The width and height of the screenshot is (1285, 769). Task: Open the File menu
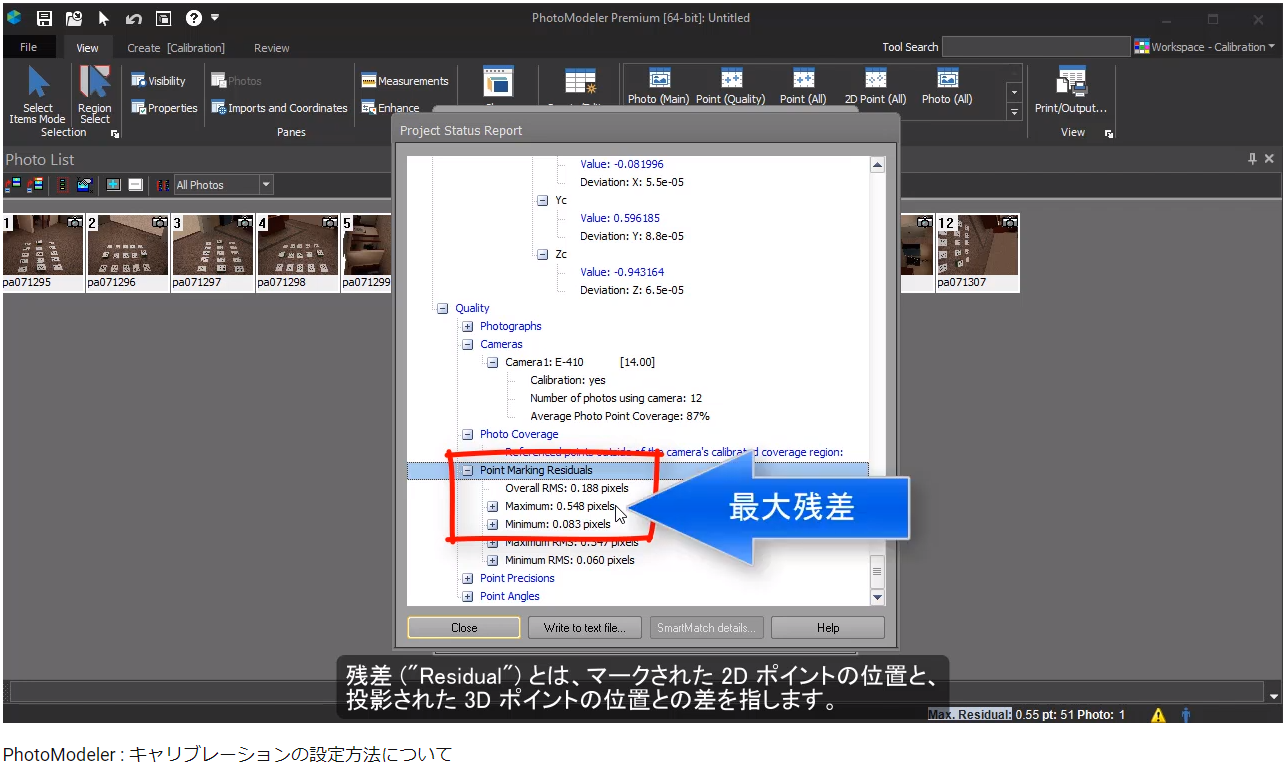click(28, 47)
